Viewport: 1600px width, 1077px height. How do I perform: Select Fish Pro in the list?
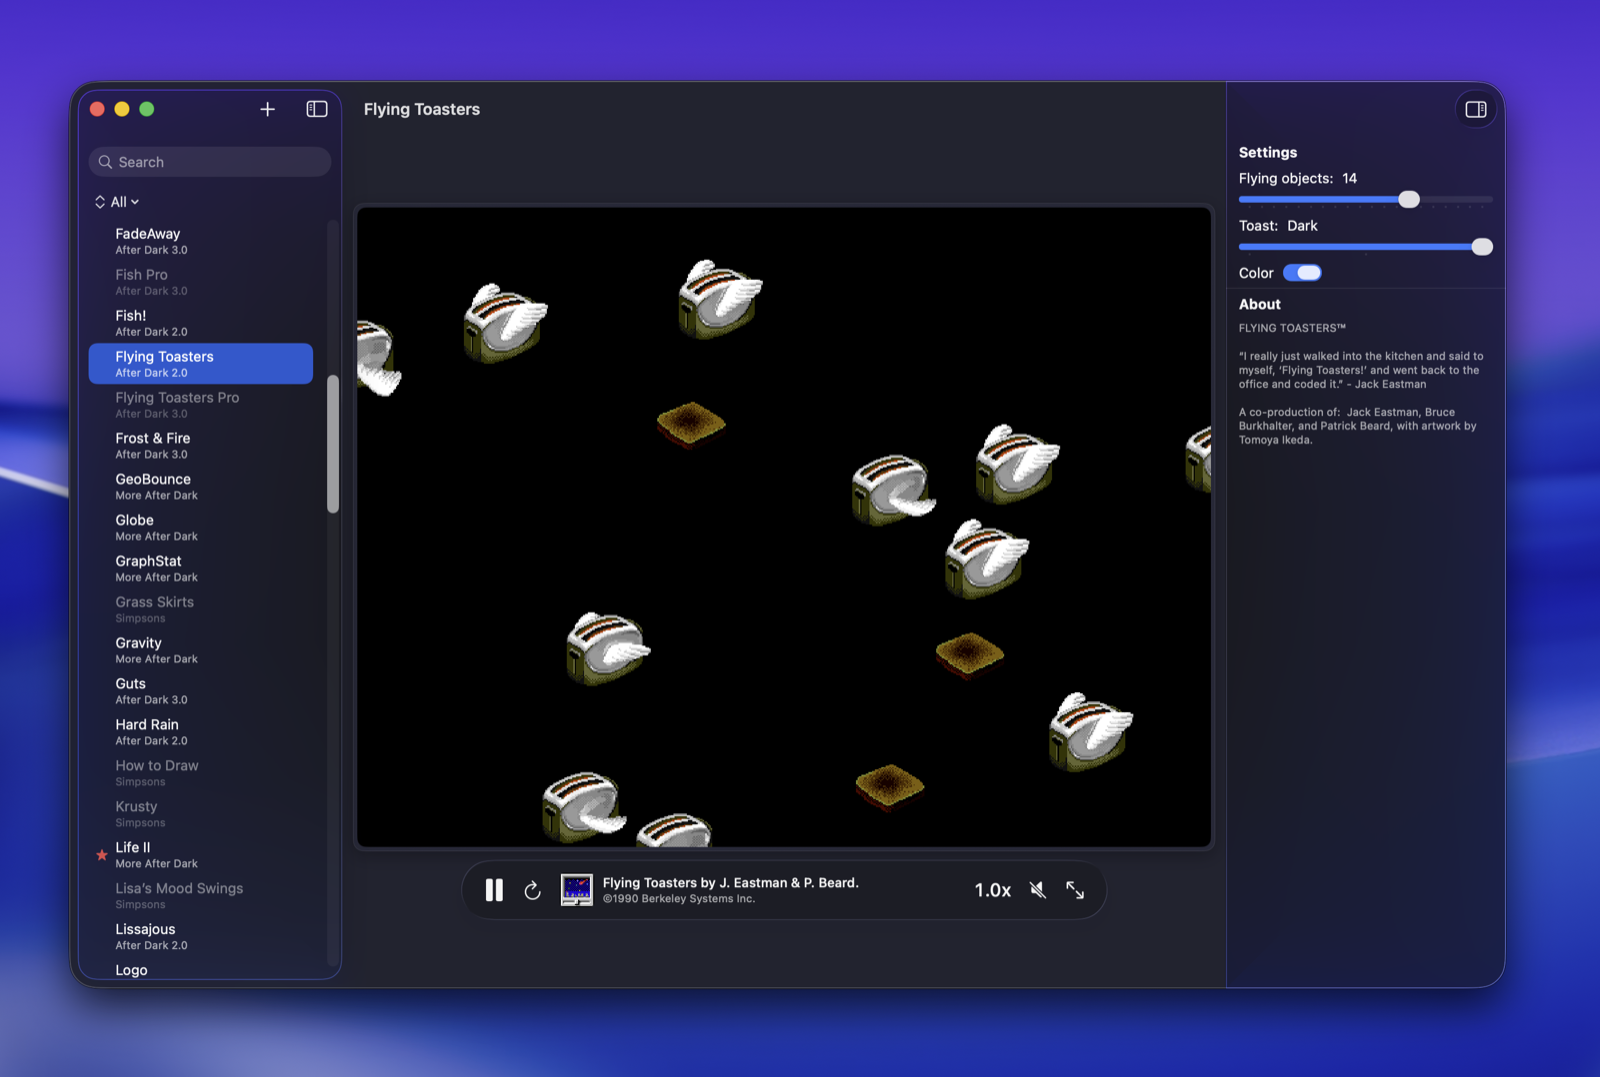click(201, 282)
